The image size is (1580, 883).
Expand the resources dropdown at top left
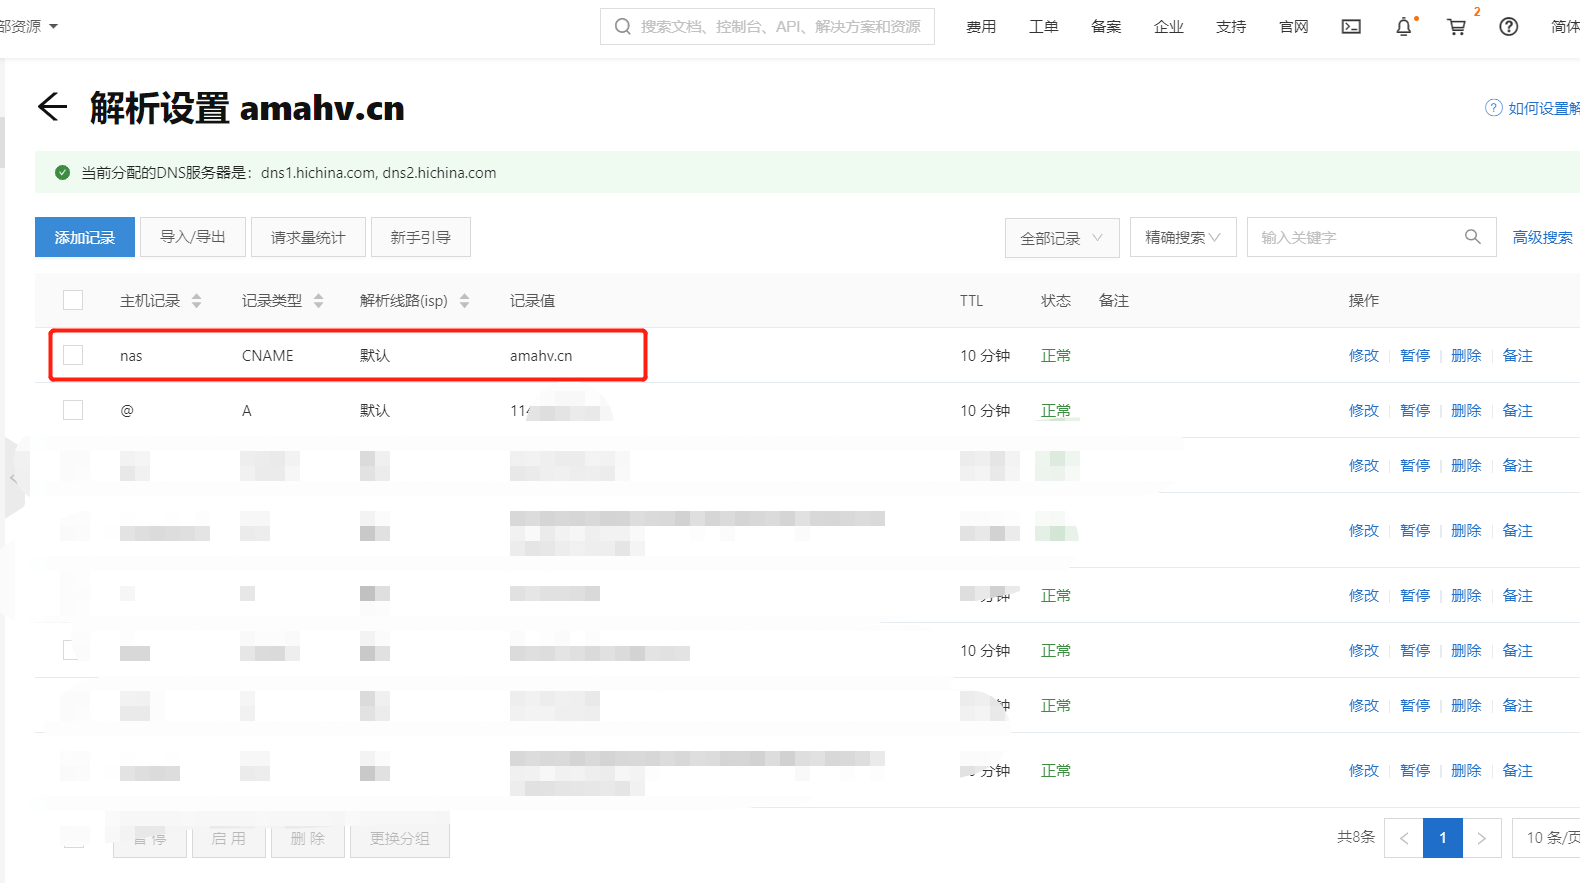pyautogui.click(x=29, y=27)
